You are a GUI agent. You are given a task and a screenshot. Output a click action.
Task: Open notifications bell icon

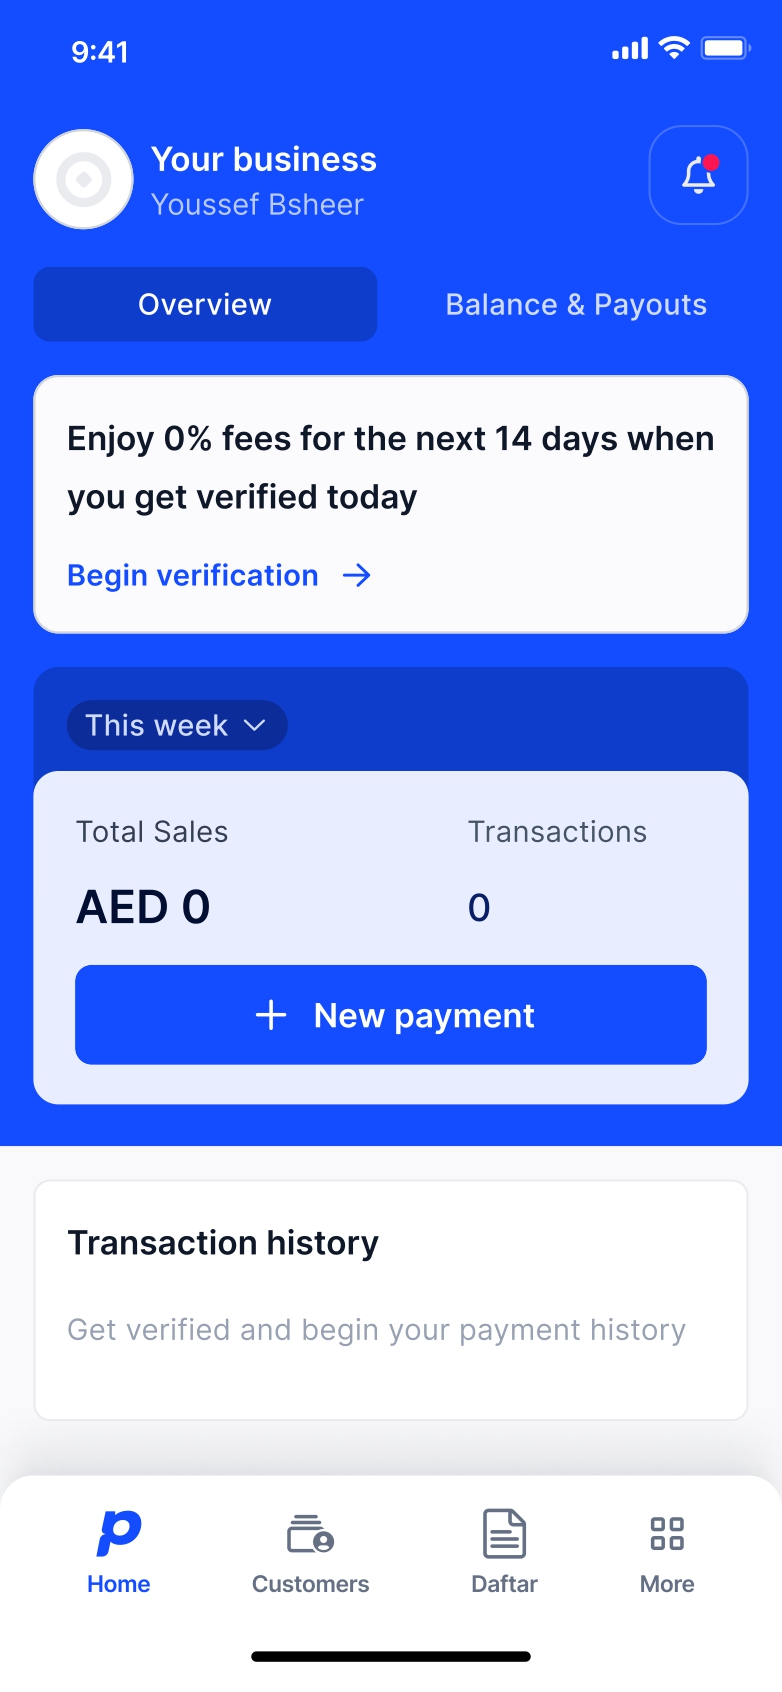click(698, 175)
